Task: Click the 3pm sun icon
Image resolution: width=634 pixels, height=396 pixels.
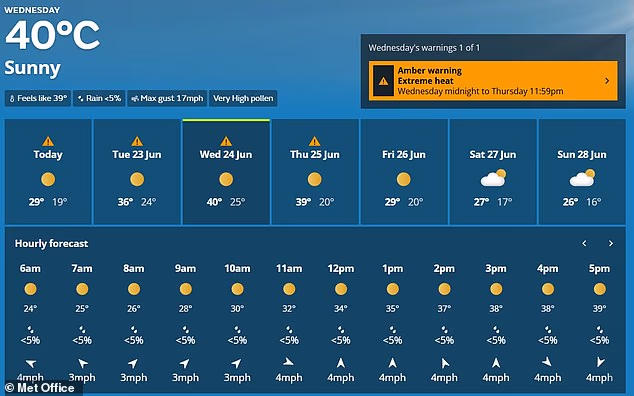Action: (x=496, y=289)
